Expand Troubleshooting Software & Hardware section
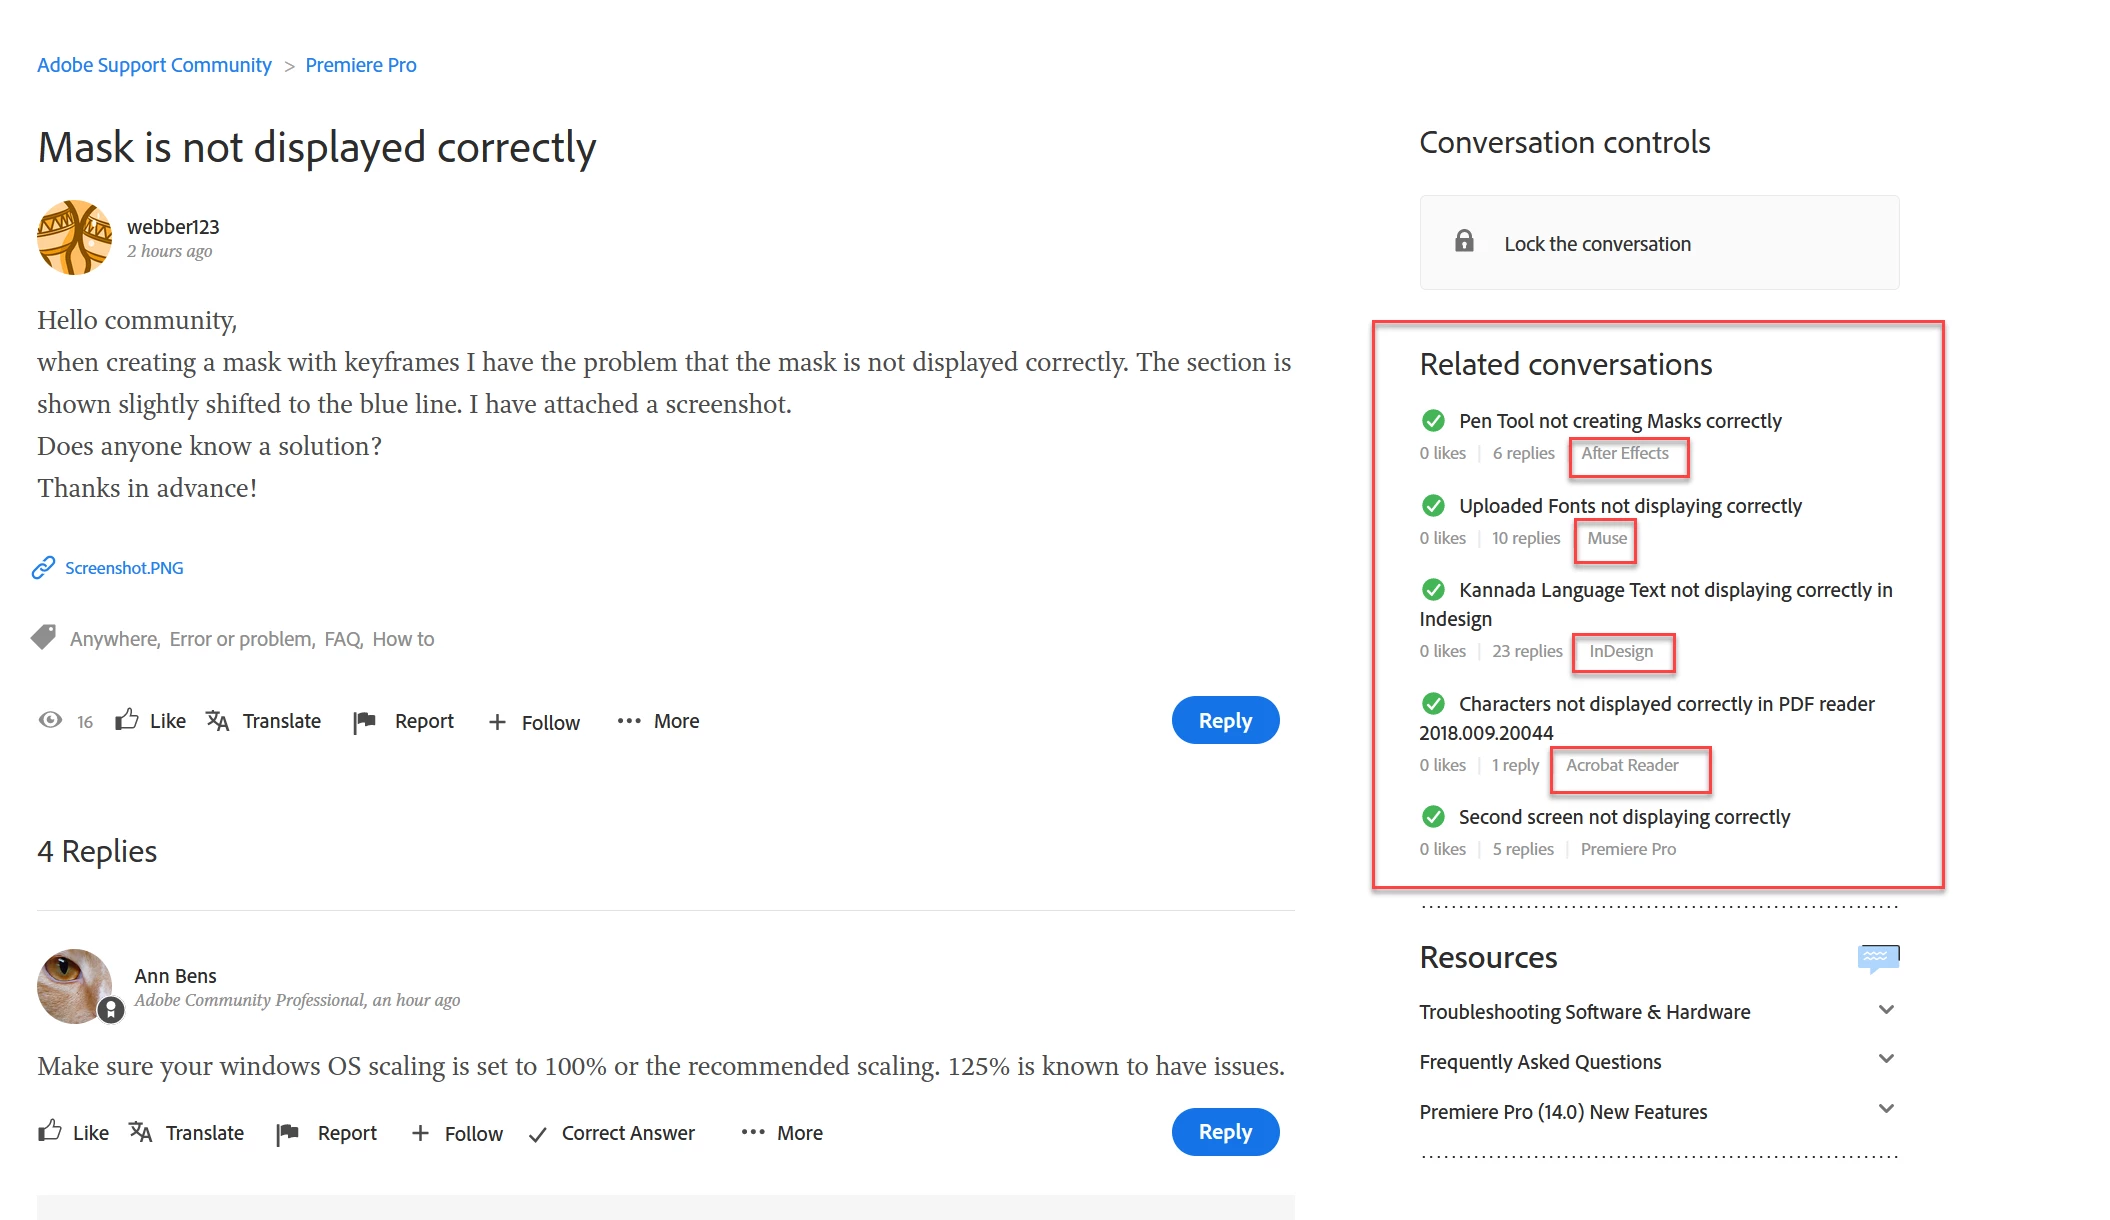 (x=1886, y=1010)
